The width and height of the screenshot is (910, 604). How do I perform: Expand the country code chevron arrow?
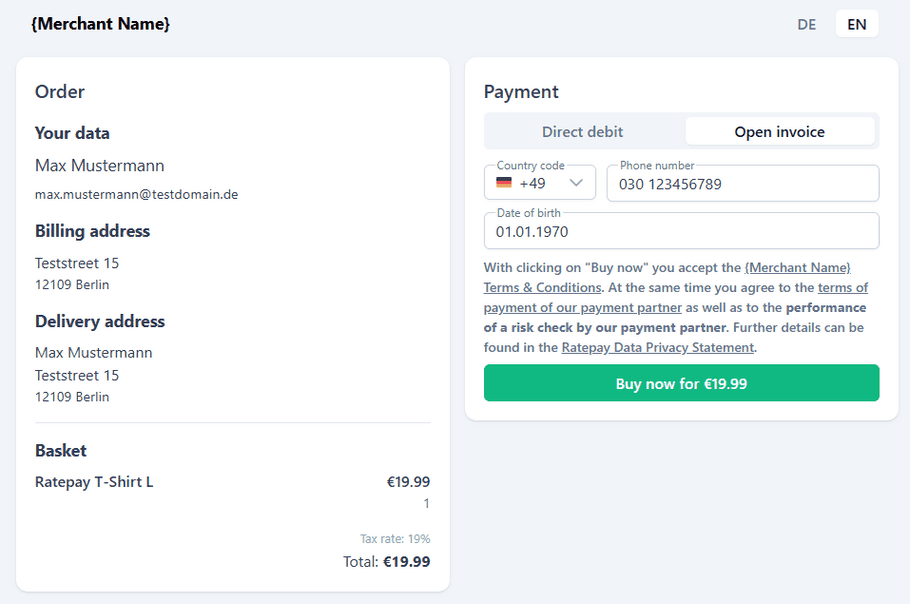(x=576, y=183)
